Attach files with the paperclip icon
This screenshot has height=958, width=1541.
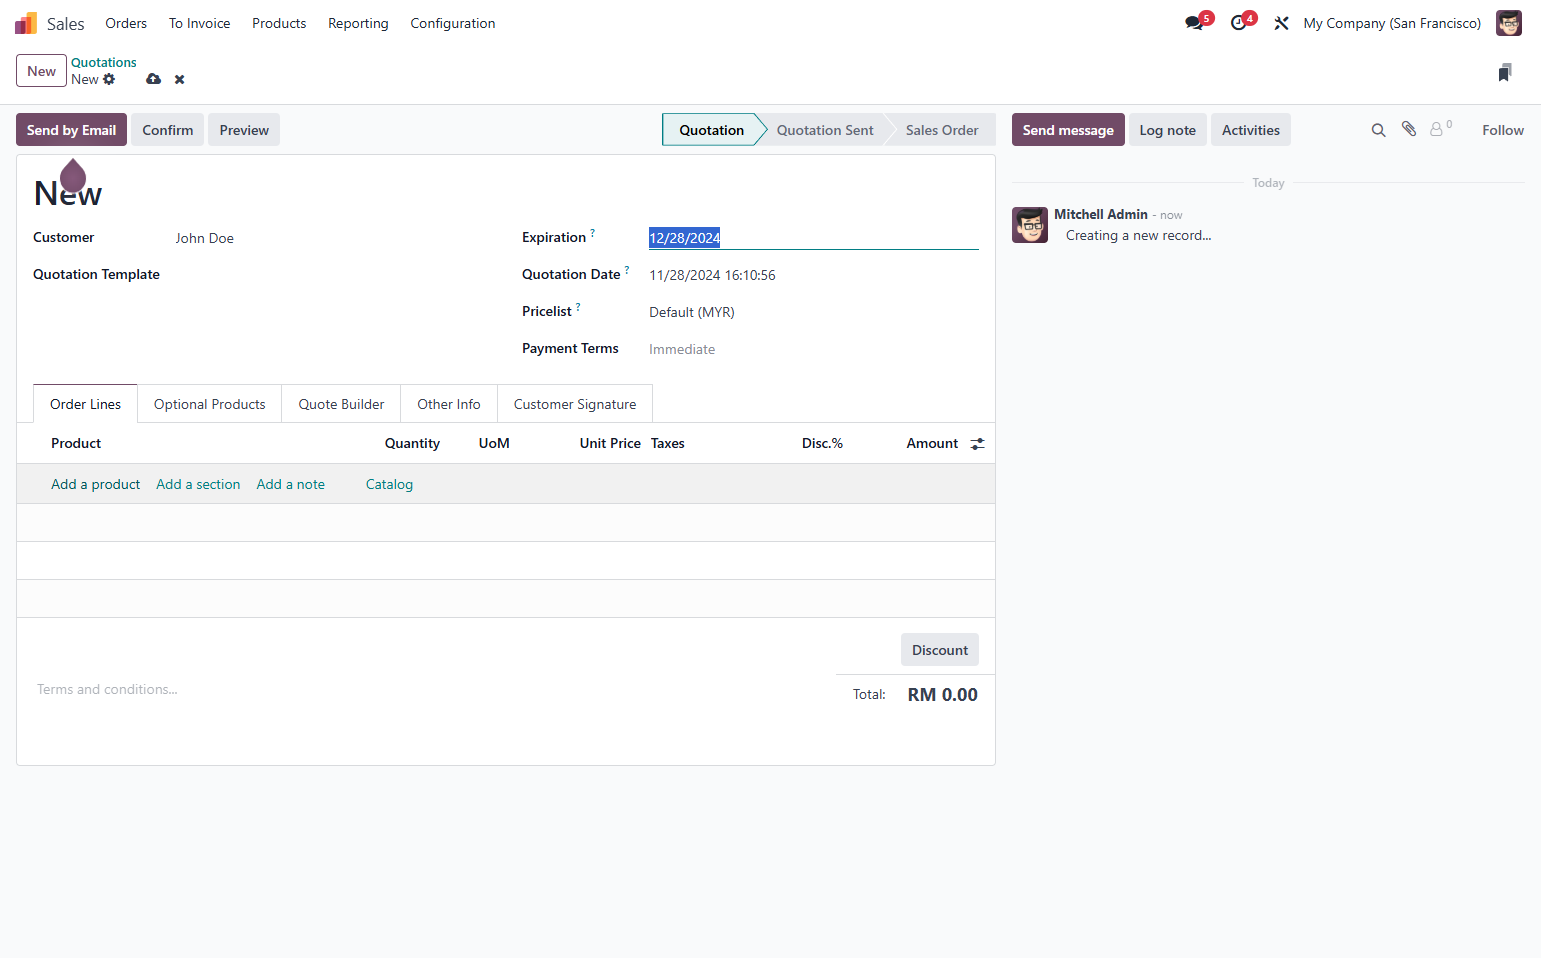pos(1409,129)
